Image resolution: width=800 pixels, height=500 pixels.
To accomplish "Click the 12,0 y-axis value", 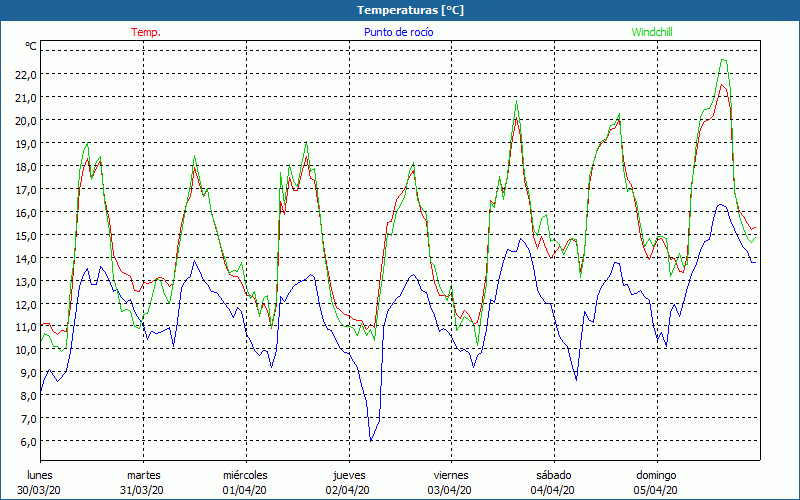I will click(27, 304).
